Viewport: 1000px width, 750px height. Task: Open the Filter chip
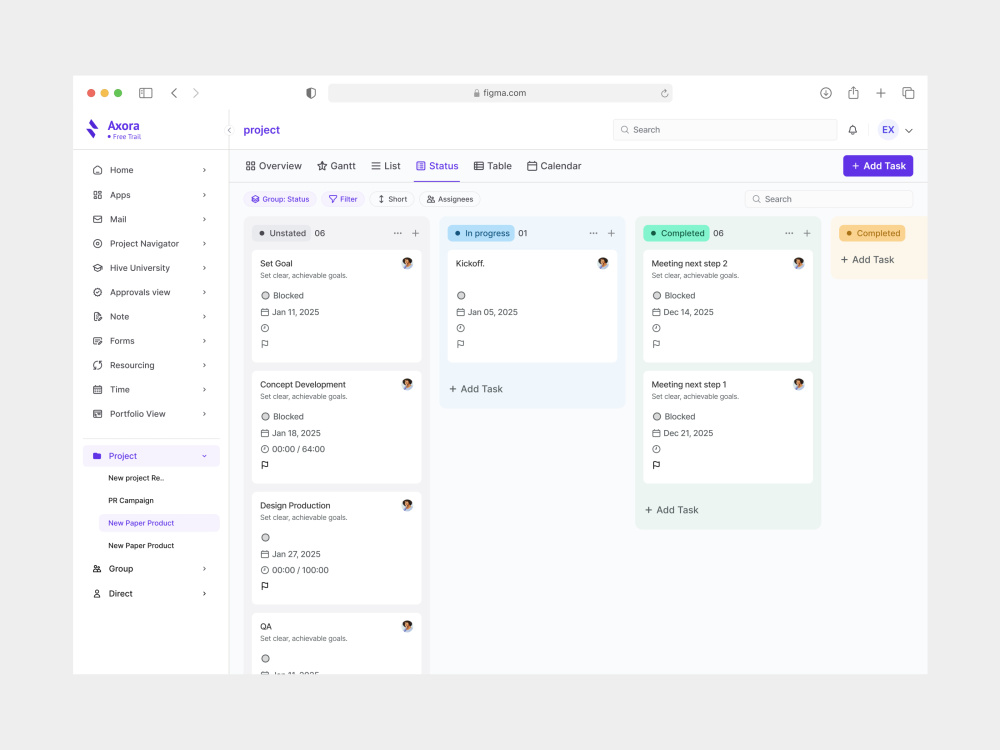pos(342,200)
